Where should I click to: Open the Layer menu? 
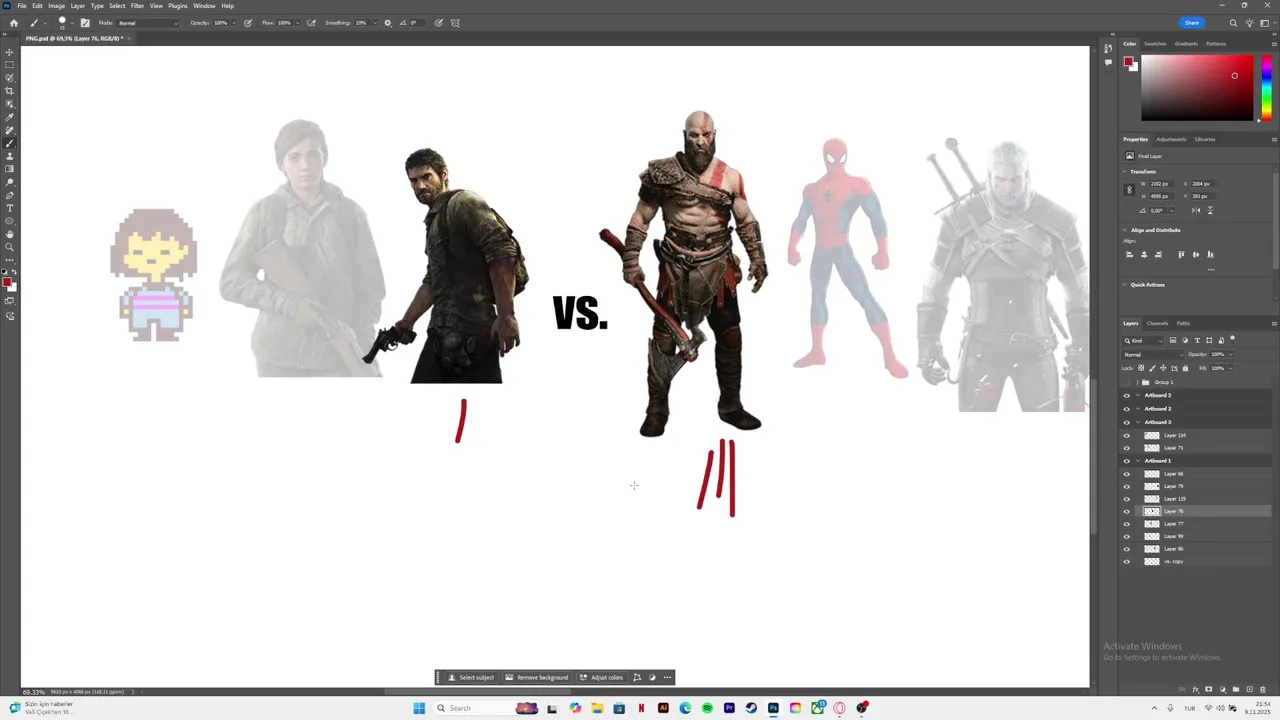click(x=77, y=6)
